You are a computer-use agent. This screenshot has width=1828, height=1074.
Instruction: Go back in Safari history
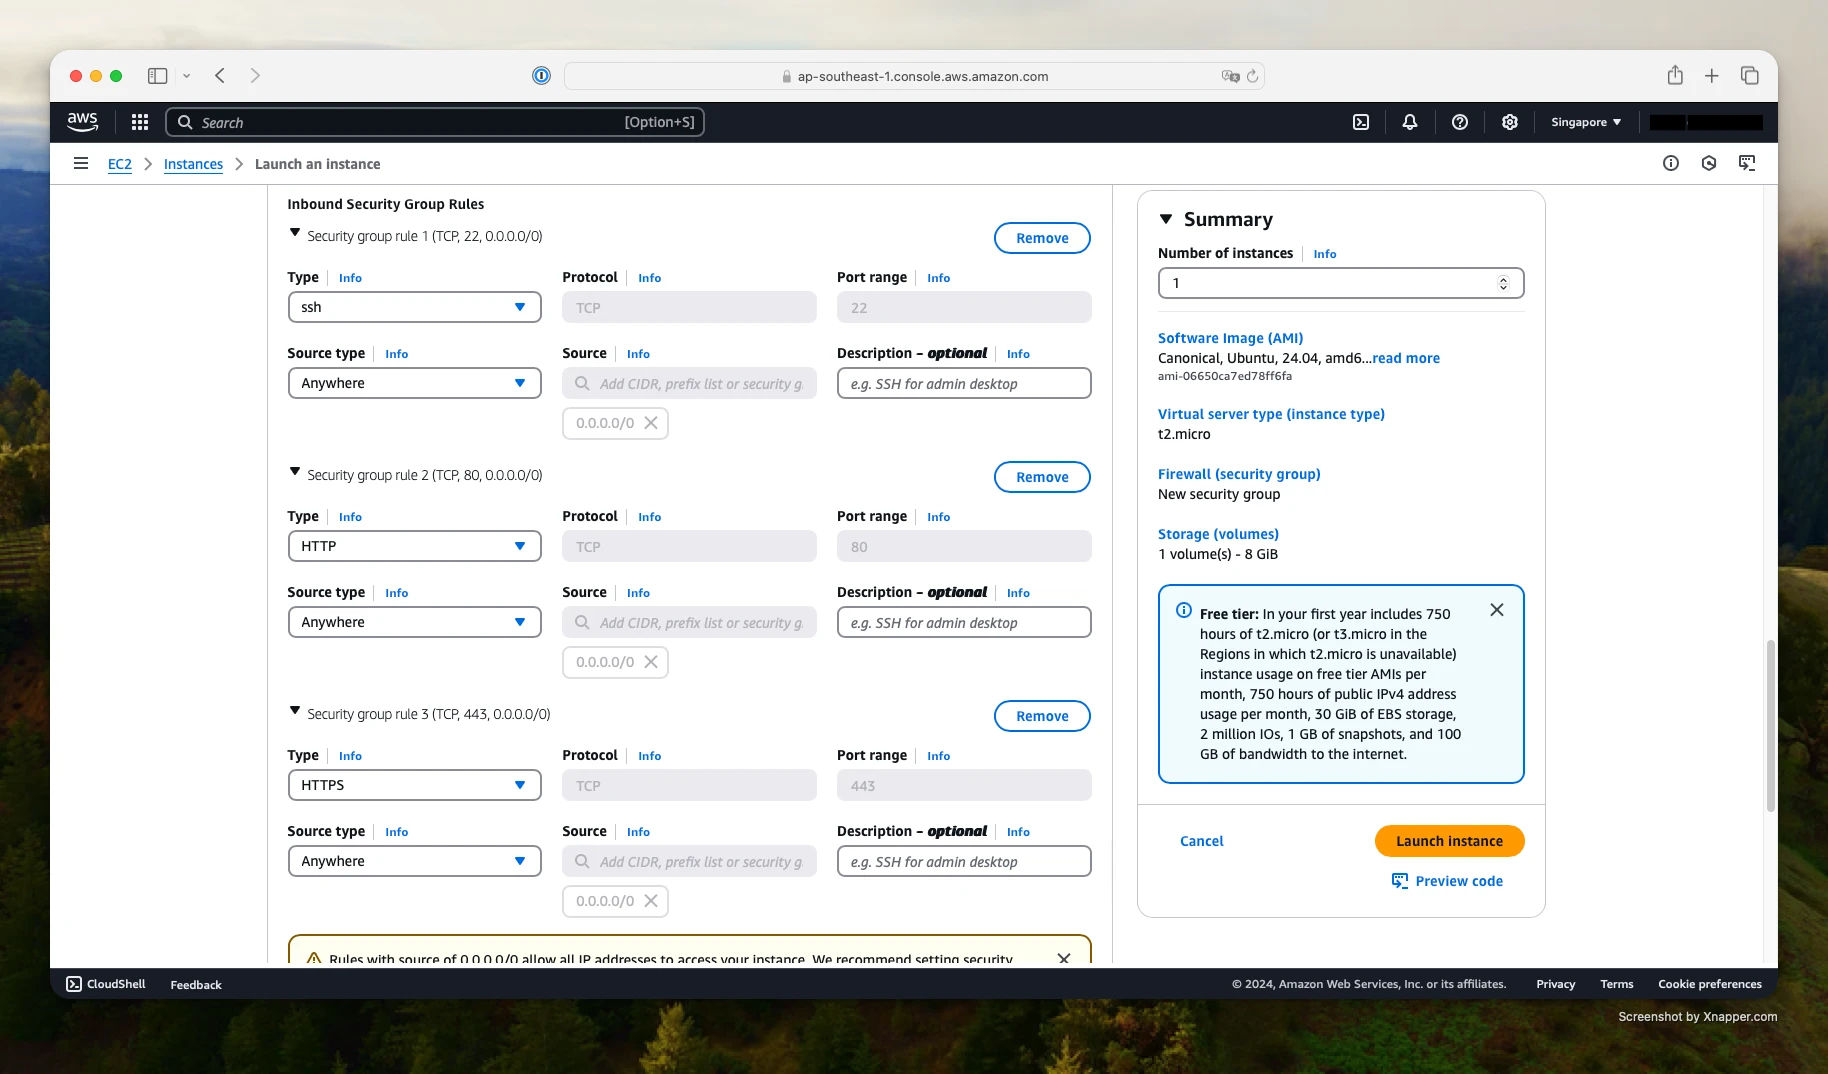click(x=220, y=76)
